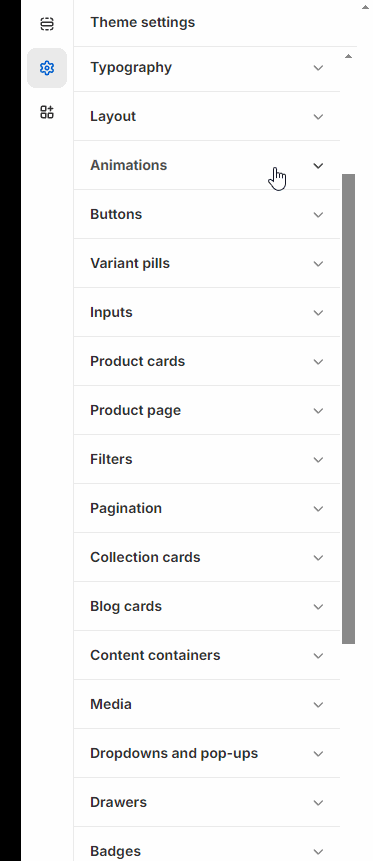This screenshot has height=861, width=373.
Task: Expand the Inputs settings section
Action: tap(207, 312)
